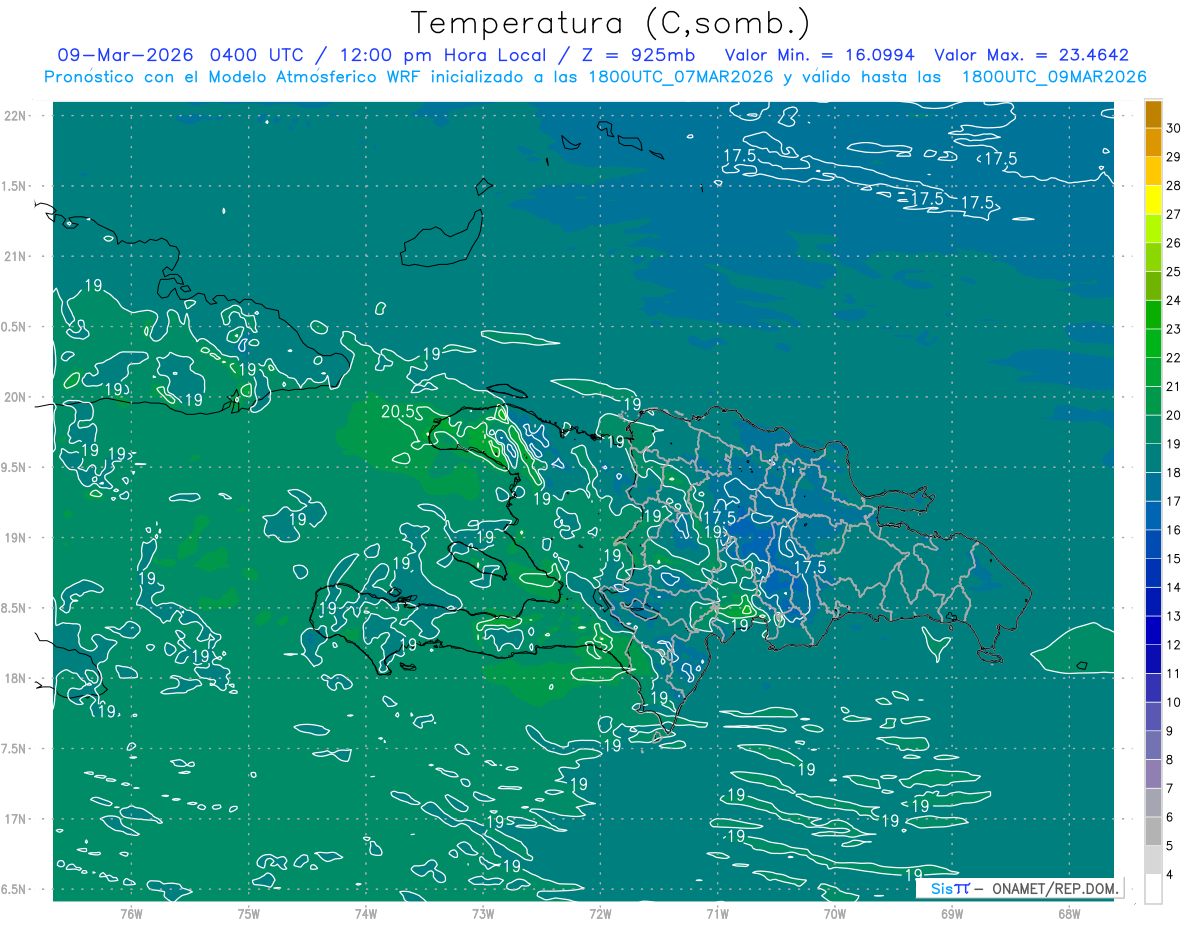Click the colorbar legend value '18'

tap(1174, 472)
